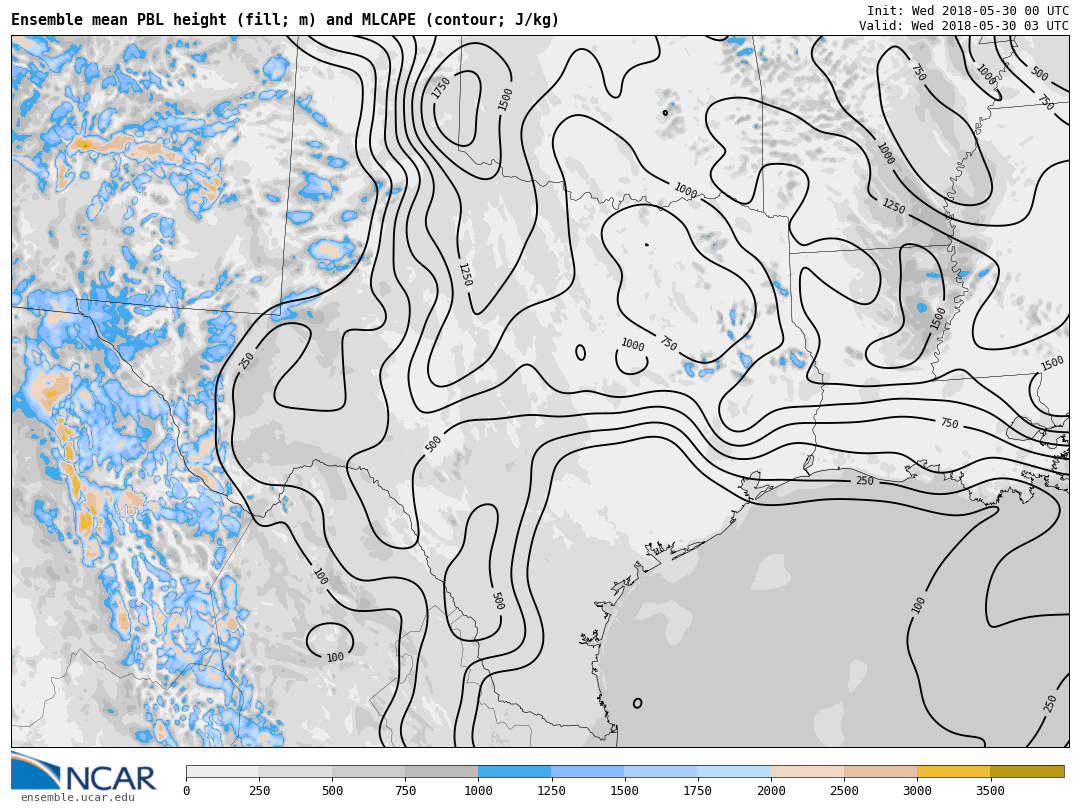Click the NCAR wordmark text
The image size is (1080, 810).
click(x=111, y=778)
